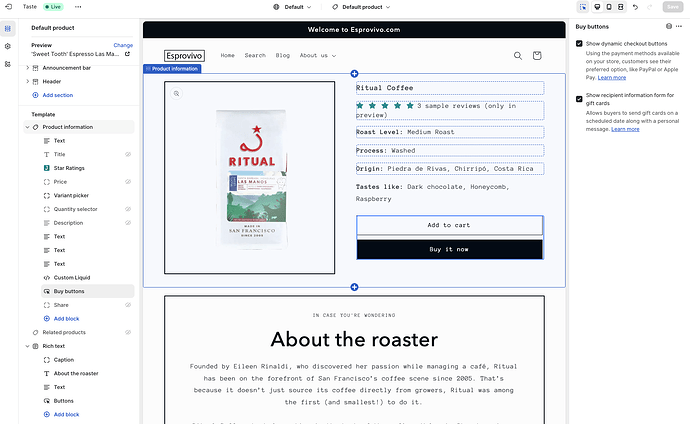Show the hidden Quantity selector block
Image resolution: width=690 pixels, height=424 pixels.
pos(128,209)
